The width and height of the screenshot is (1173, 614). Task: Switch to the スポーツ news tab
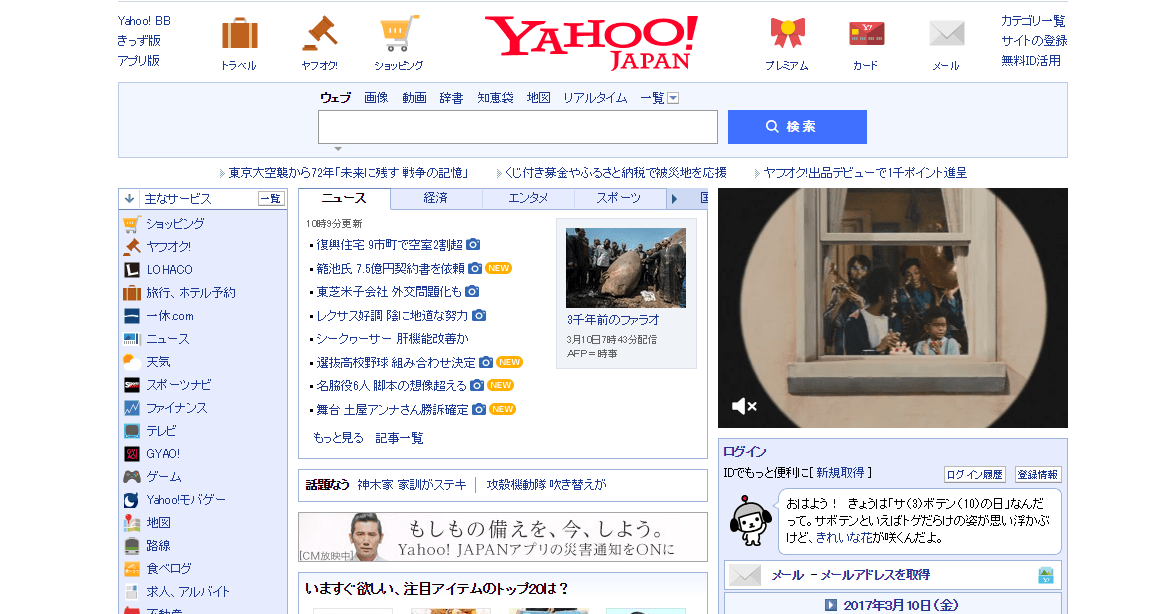click(619, 198)
